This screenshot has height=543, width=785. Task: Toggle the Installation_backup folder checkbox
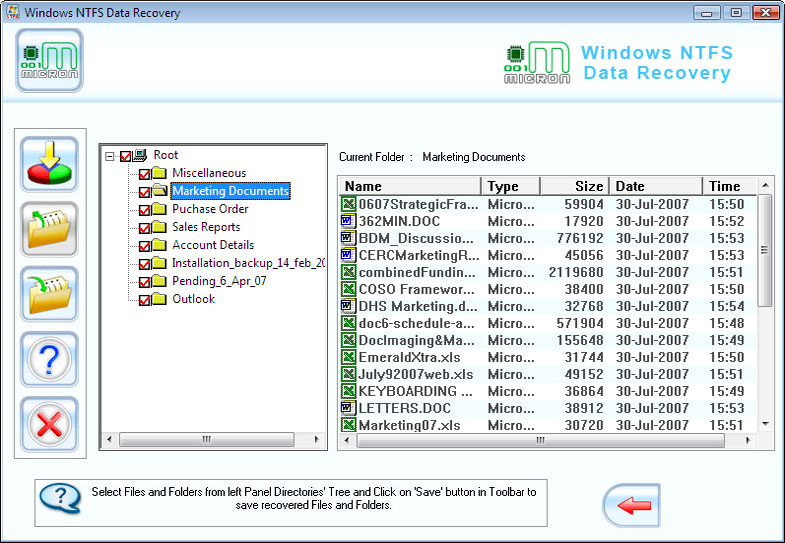pos(144,264)
